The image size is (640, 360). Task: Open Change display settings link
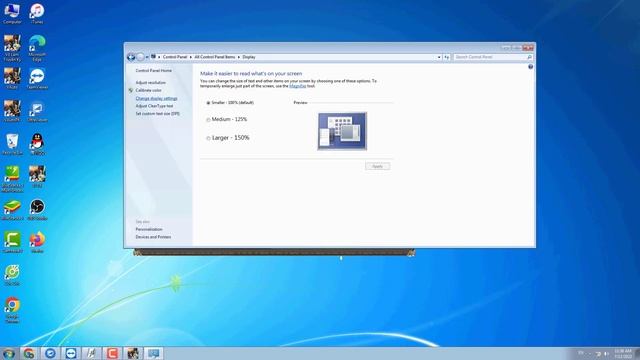tap(156, 98)
